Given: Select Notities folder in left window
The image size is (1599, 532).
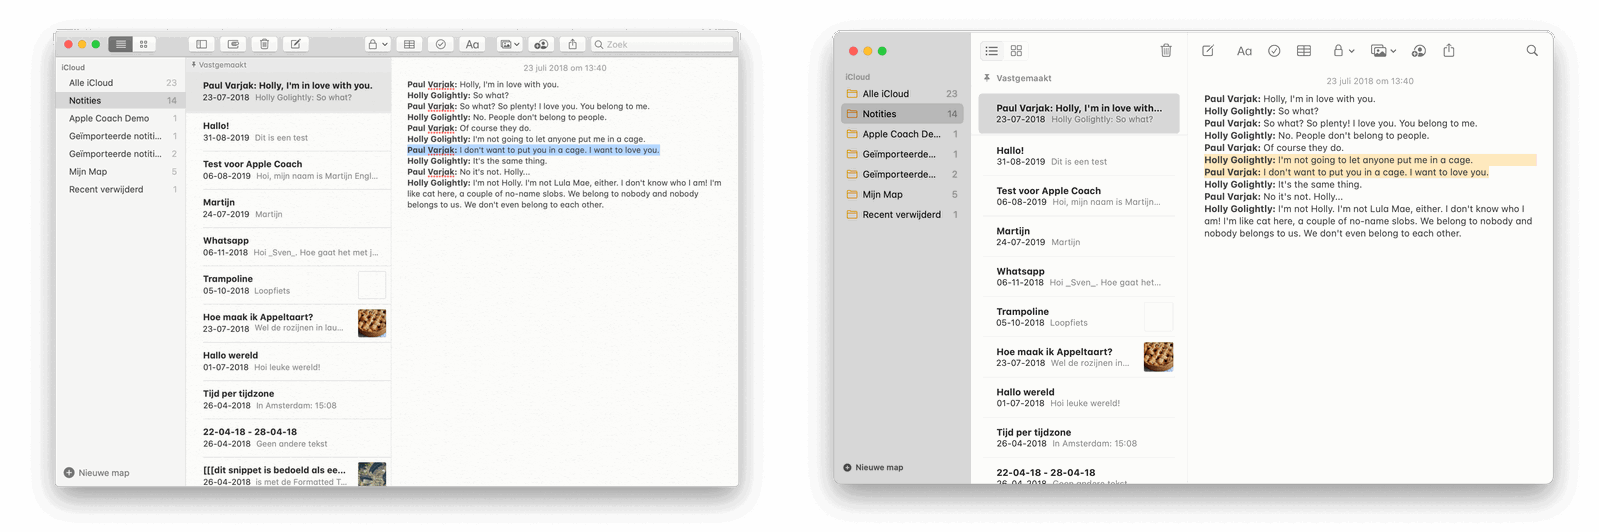Looking at the screenshot, I should click(120, 100).
